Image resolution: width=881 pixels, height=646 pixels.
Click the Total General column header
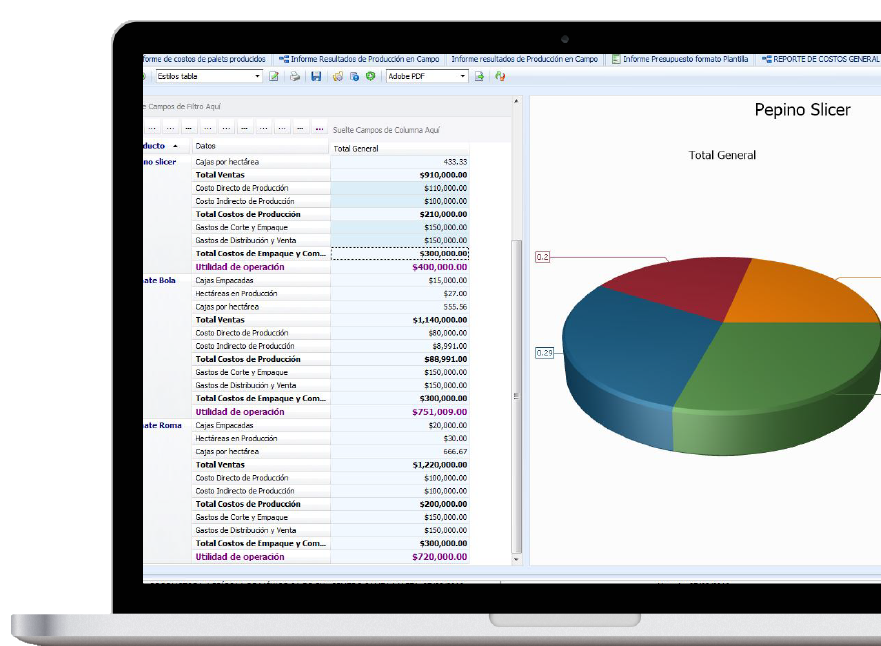point(400,148)
